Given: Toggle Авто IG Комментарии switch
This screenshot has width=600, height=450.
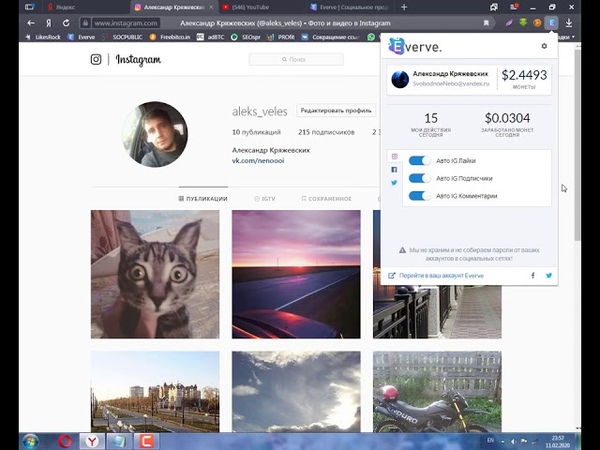Looking at the screenshot, I should click(x=419, y=196).
